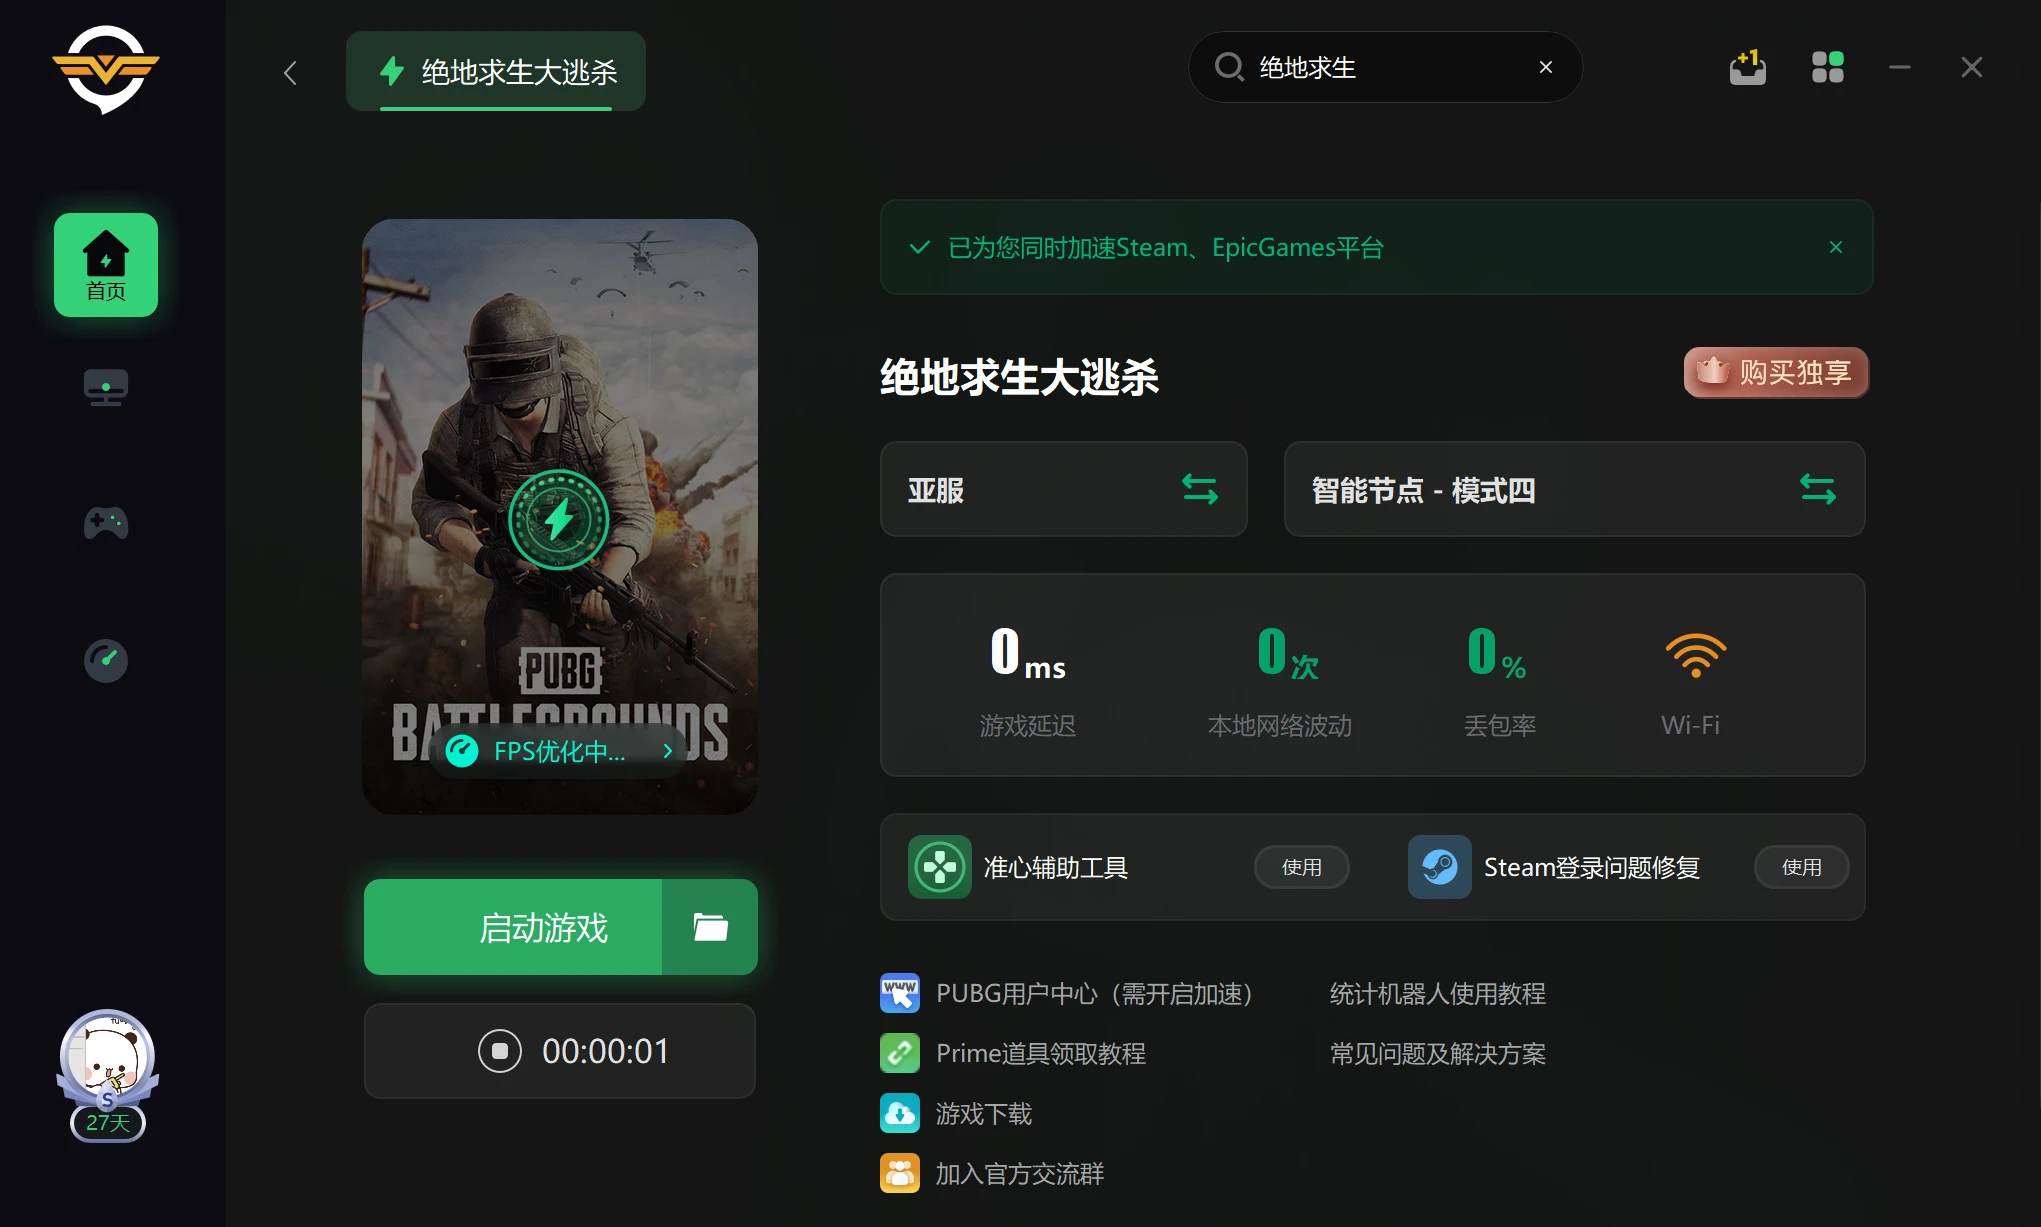This screenshot has height=1227, width=2041.
Task: Click the Prime道具 green link icon
Action: coord(900,1053)
